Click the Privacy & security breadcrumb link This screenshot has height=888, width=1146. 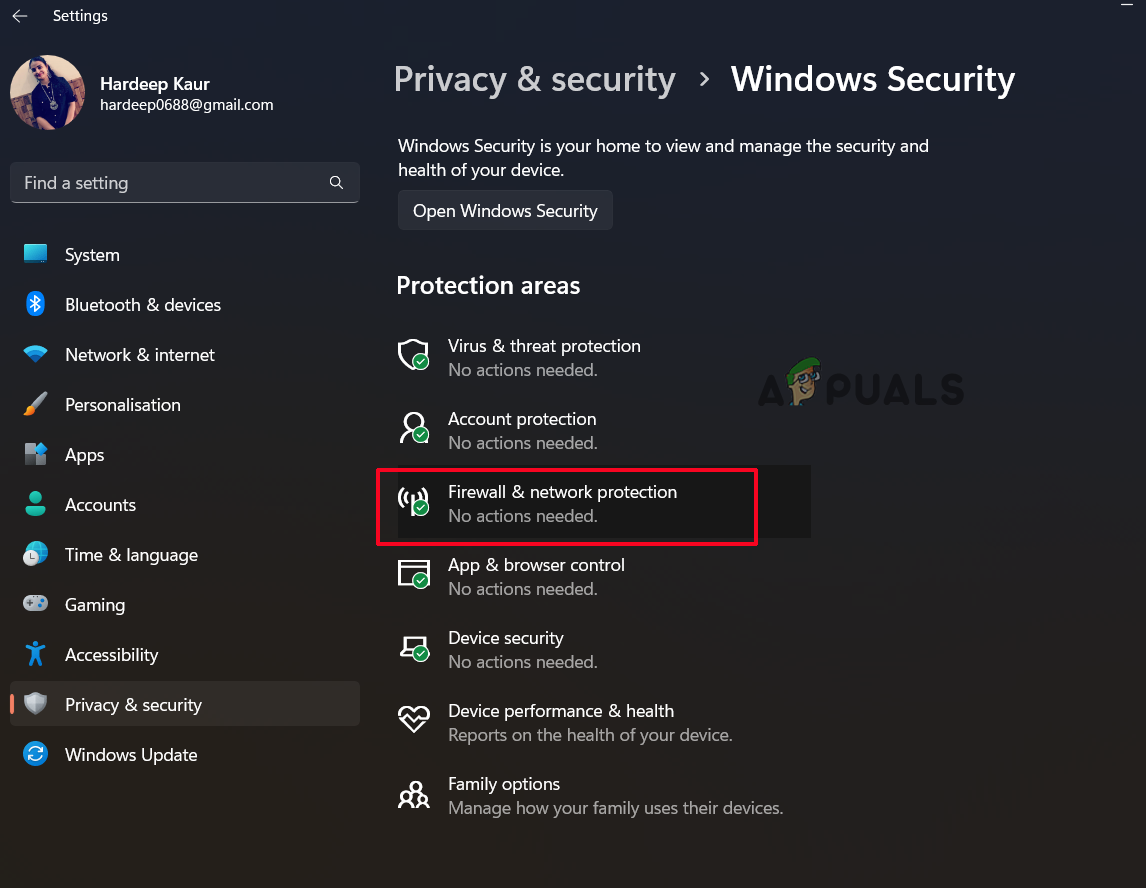(534, 79)
